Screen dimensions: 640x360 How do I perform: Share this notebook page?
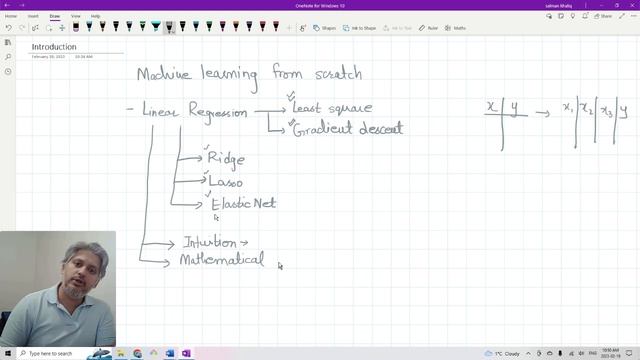(603, 16)
